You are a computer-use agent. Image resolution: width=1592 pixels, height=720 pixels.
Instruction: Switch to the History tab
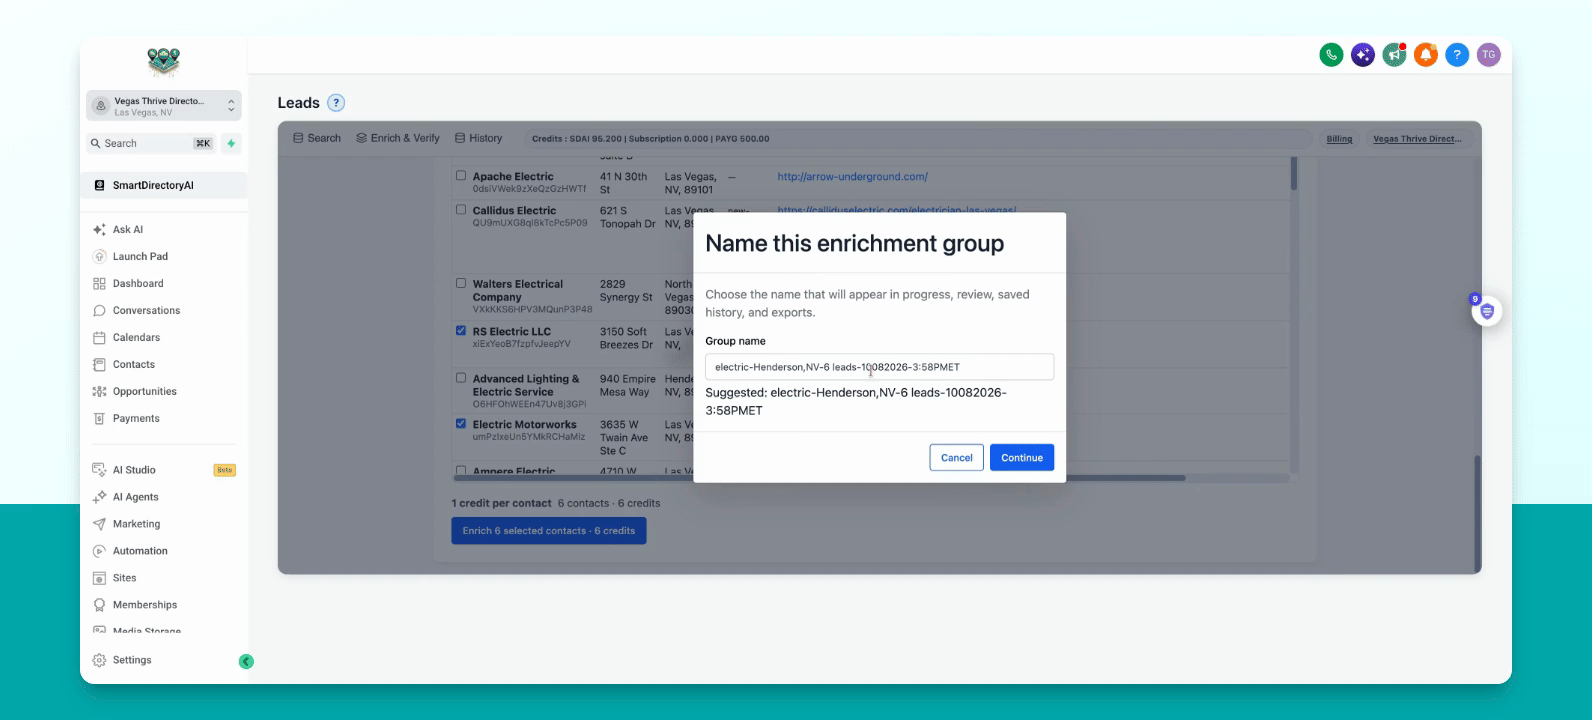(x=478, y=138)
